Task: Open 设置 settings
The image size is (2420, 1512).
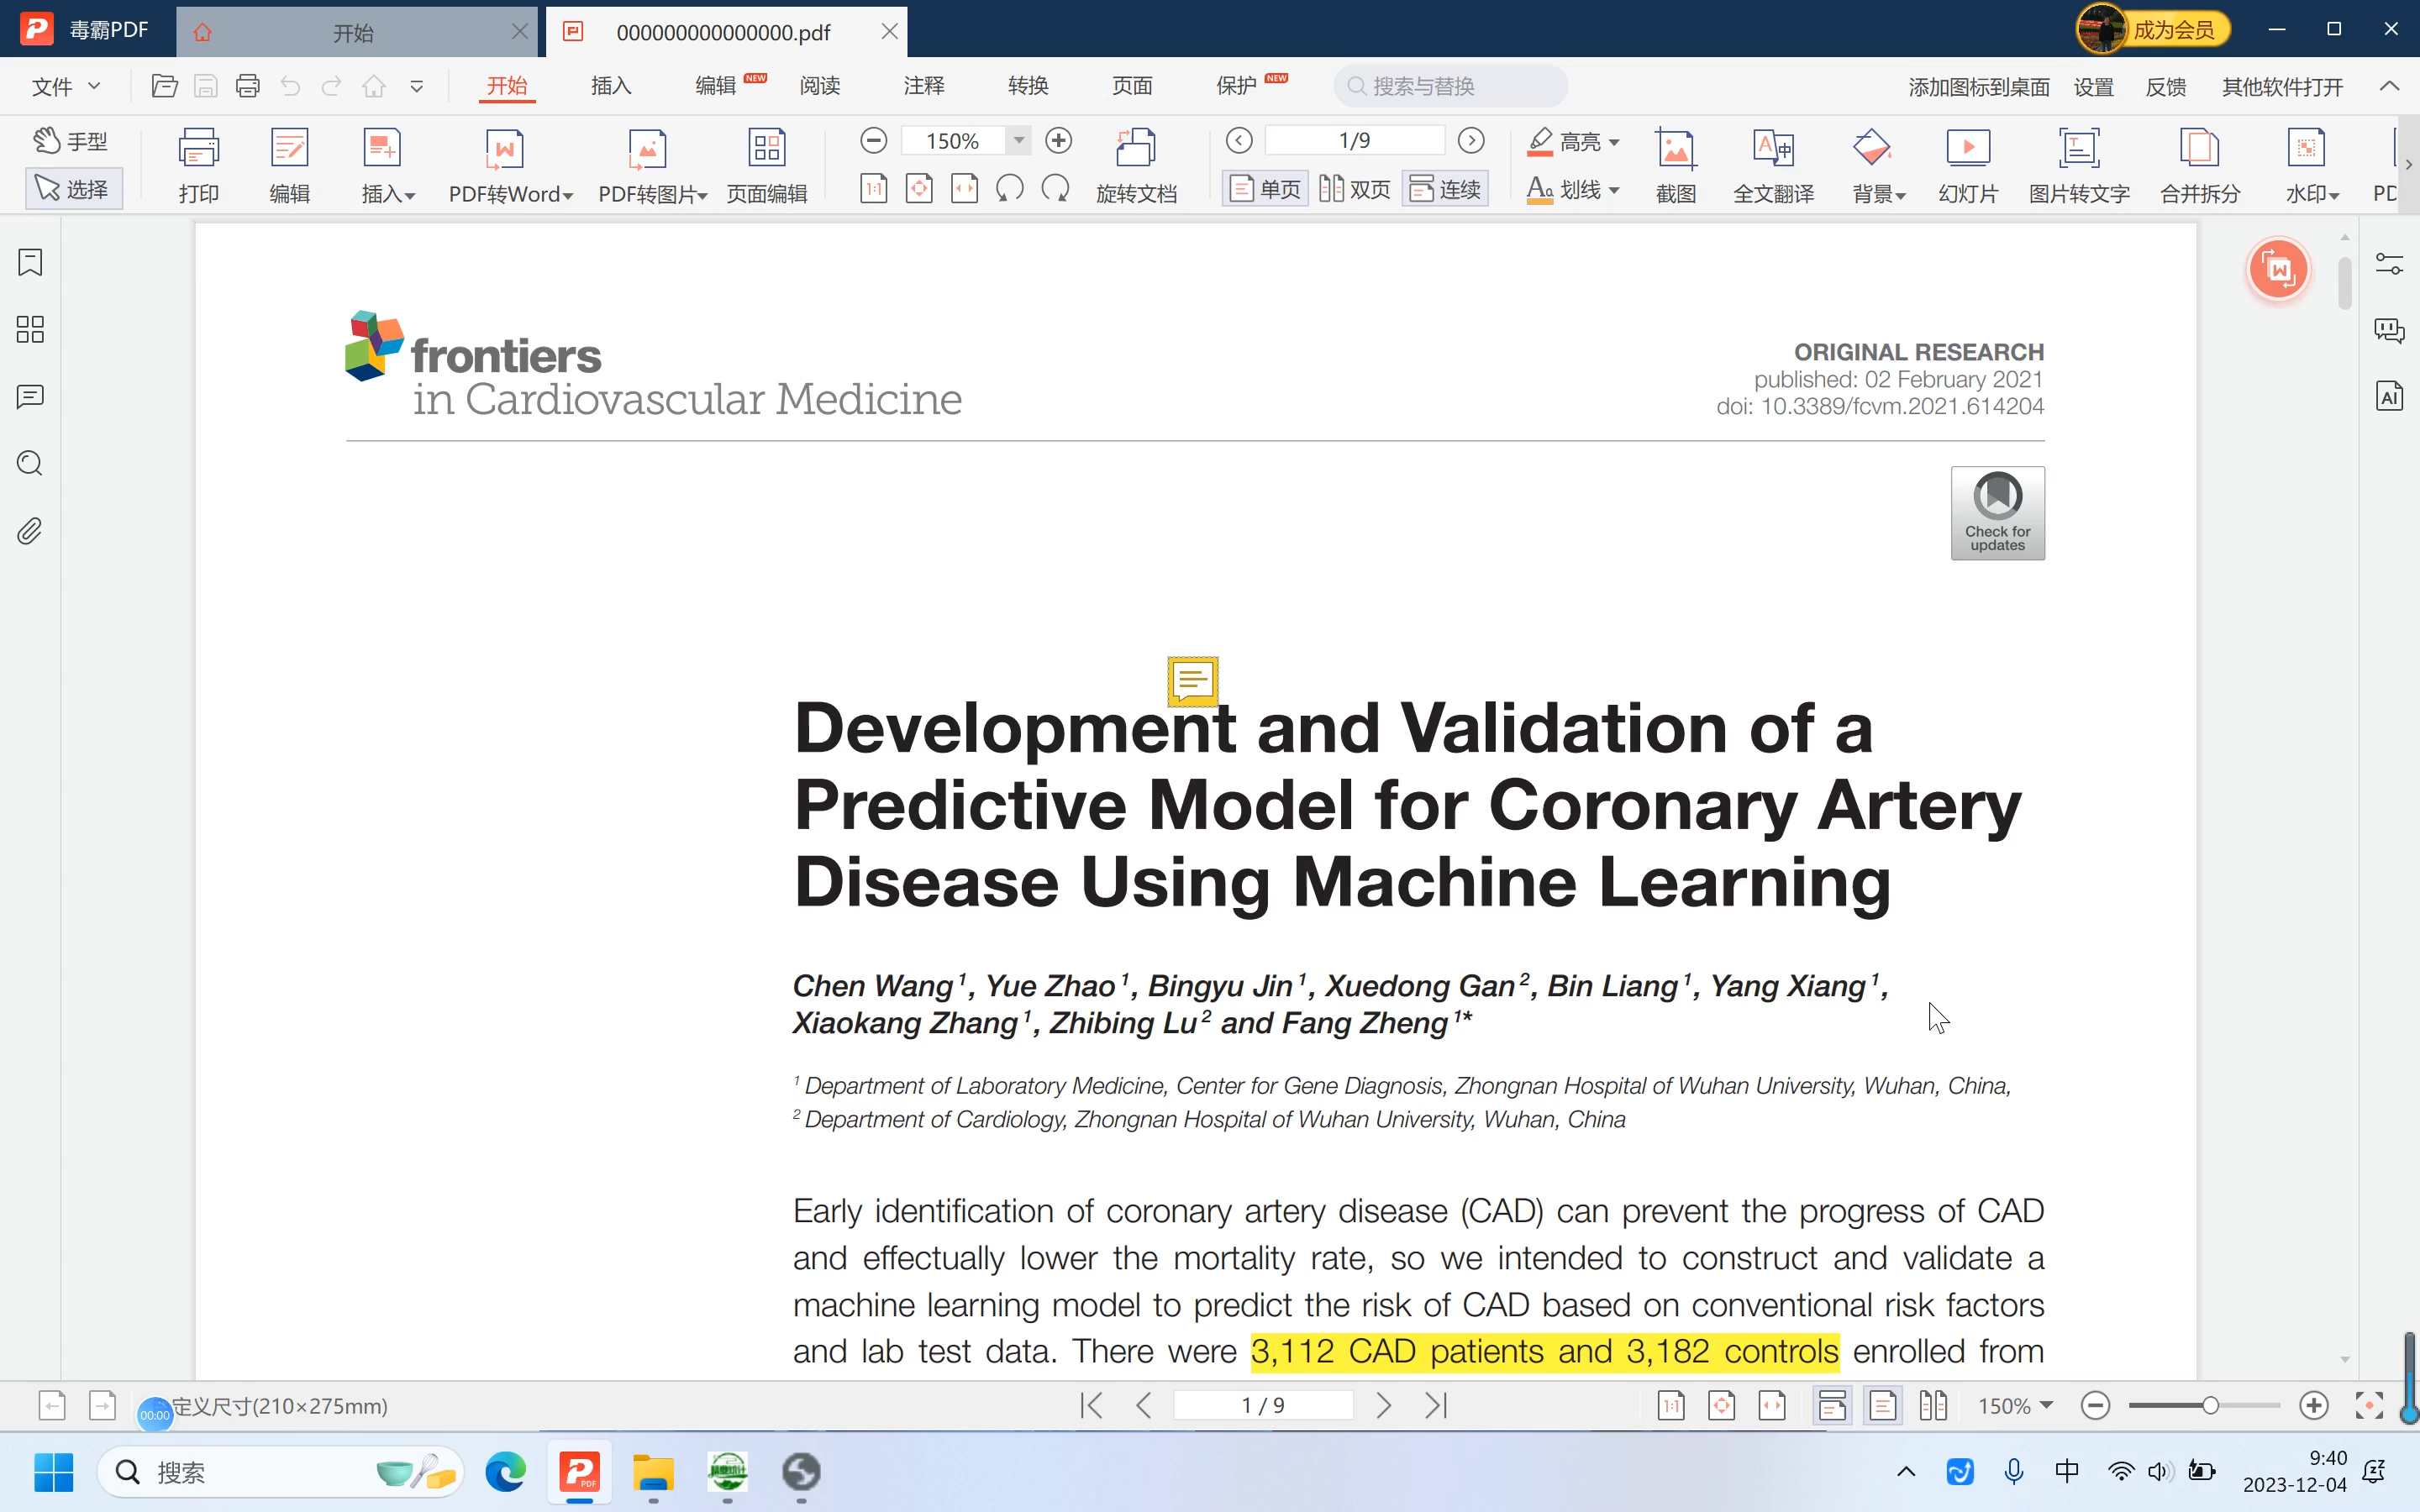Action: (x=2093, y=87)
